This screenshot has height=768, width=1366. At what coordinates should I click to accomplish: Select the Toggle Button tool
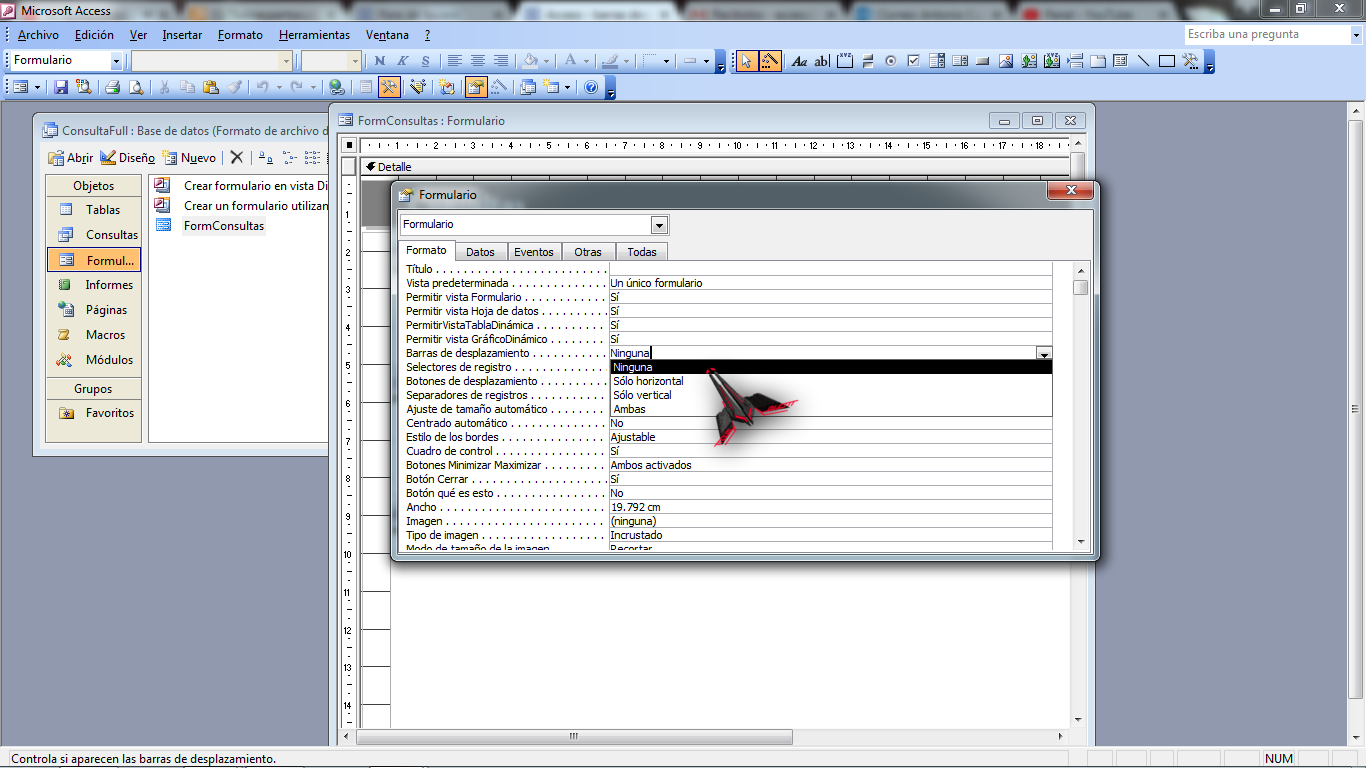click(867, 61)
